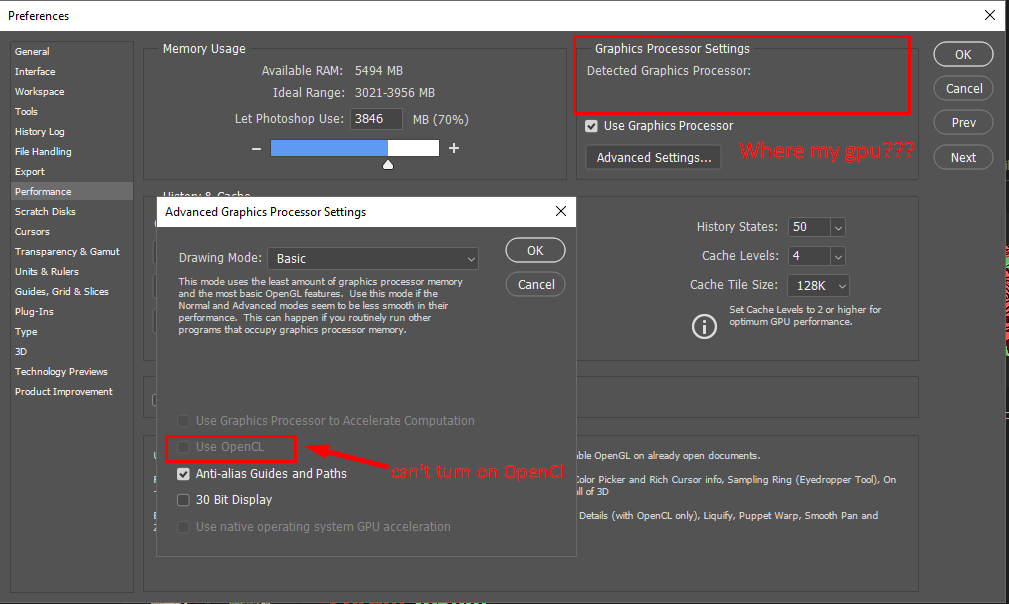This screenshot has width=1009, height=604.
Task: Select the 3D preferences category
Action: (23, 351)
